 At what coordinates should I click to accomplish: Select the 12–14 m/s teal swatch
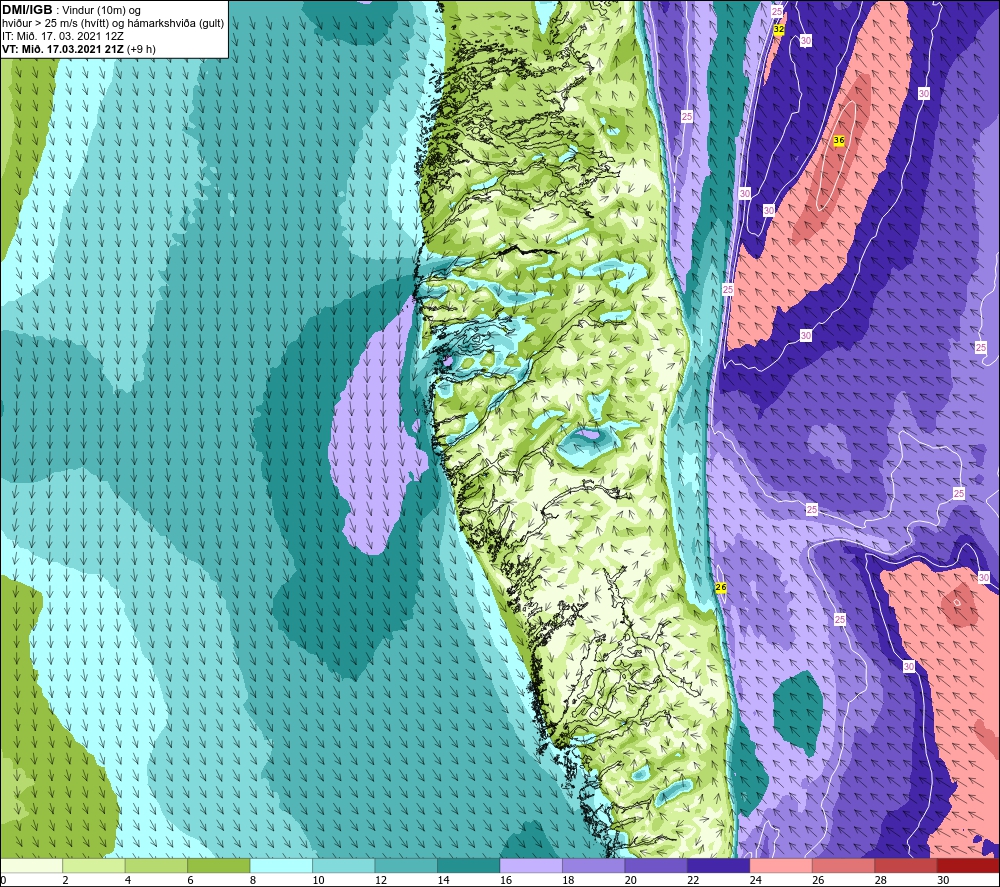click(x=406, y=866)
